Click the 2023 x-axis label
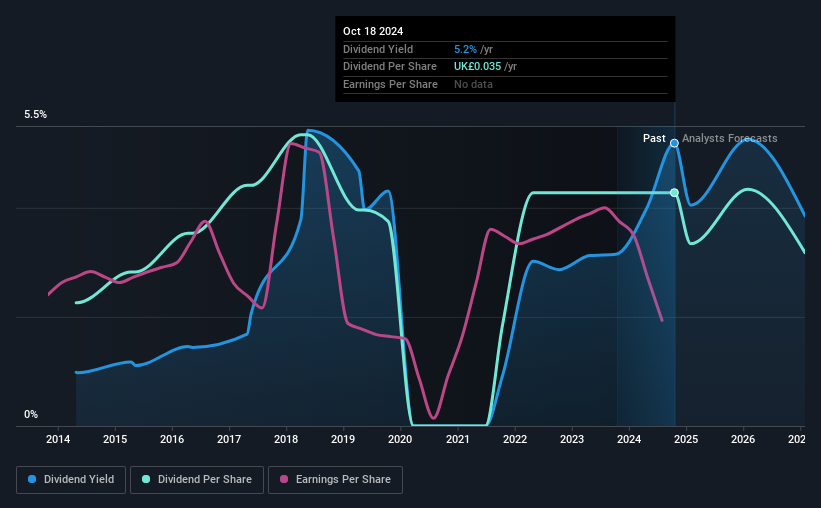 [x=572, y=439]
